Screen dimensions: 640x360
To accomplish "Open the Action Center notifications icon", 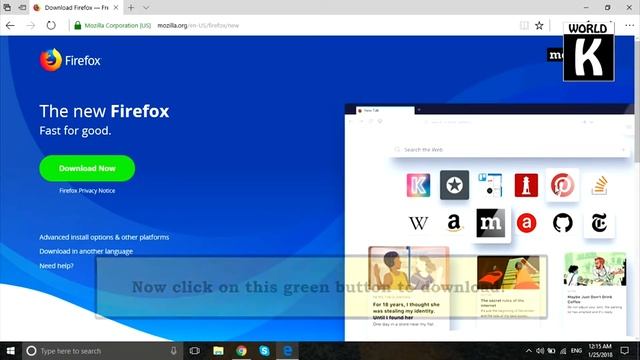I will pyautogui.click(x=624, y=351).
